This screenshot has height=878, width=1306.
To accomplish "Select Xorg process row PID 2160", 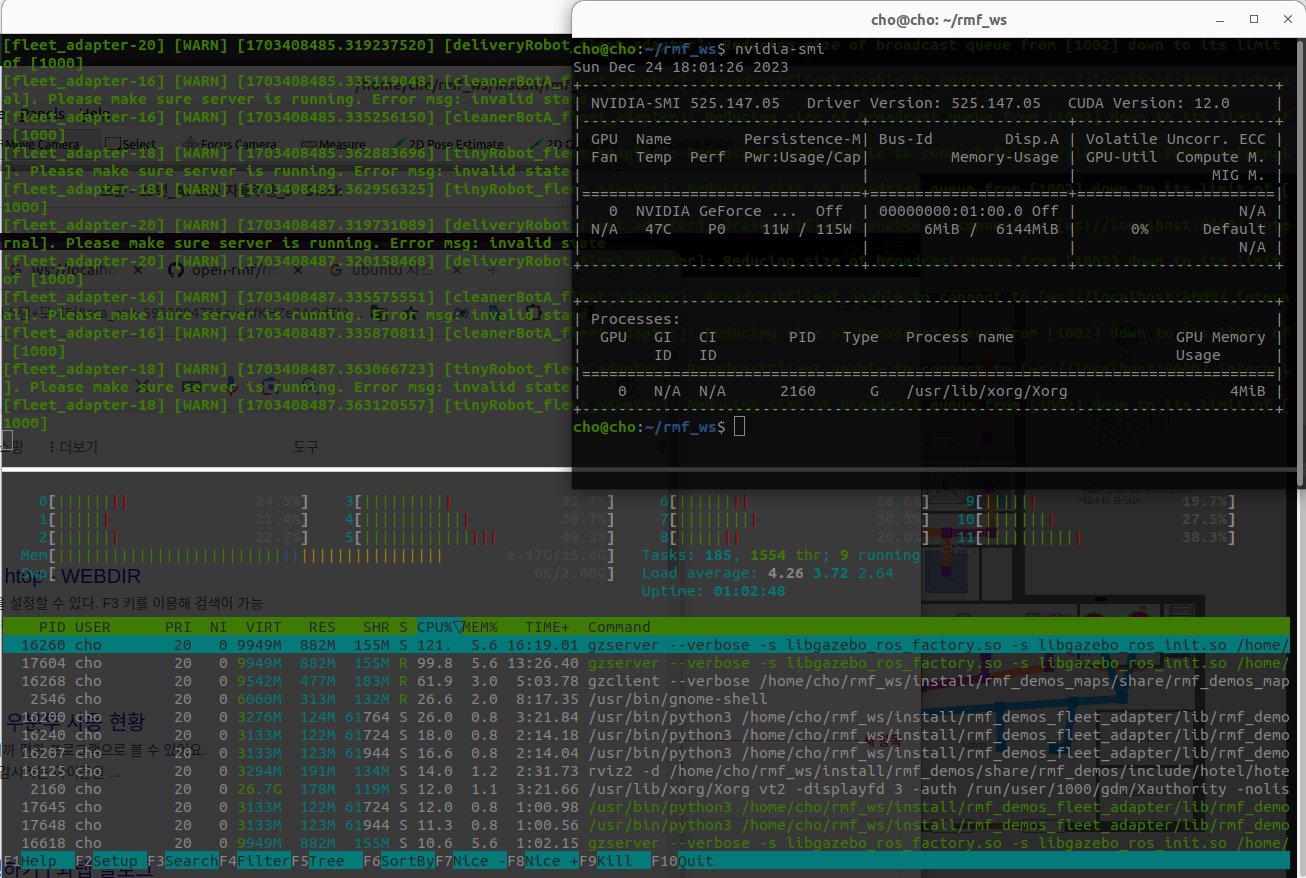I will click(646, 789).
